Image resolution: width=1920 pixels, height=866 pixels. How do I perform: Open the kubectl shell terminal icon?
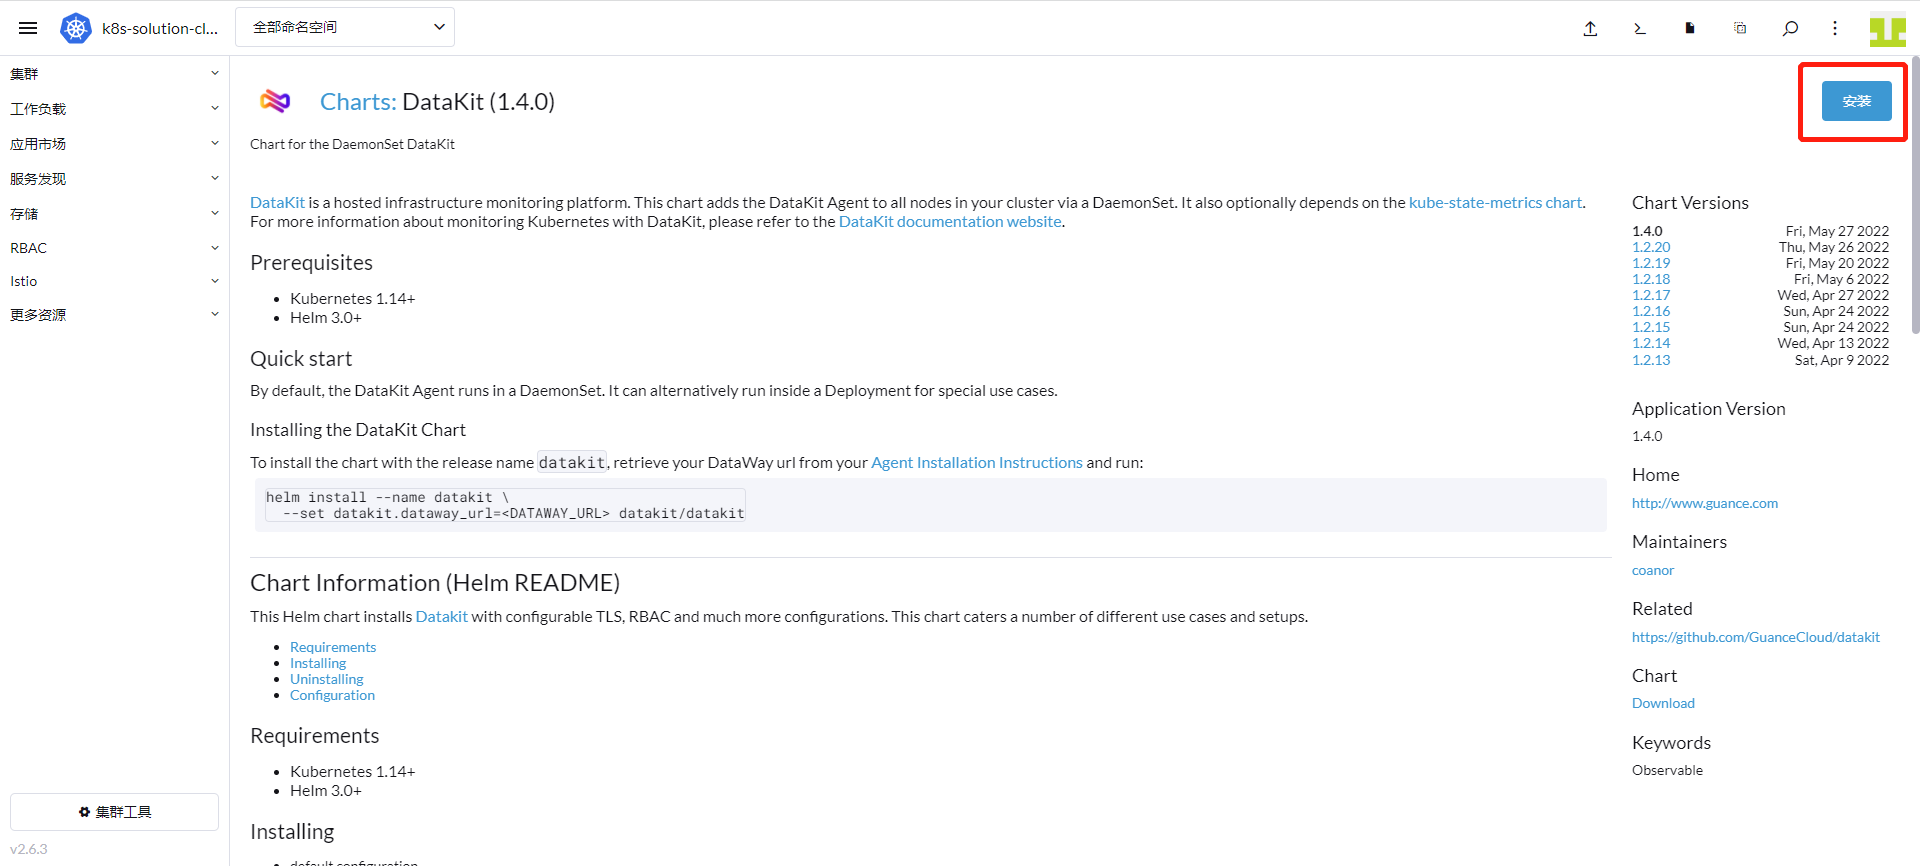(1640, 28)
